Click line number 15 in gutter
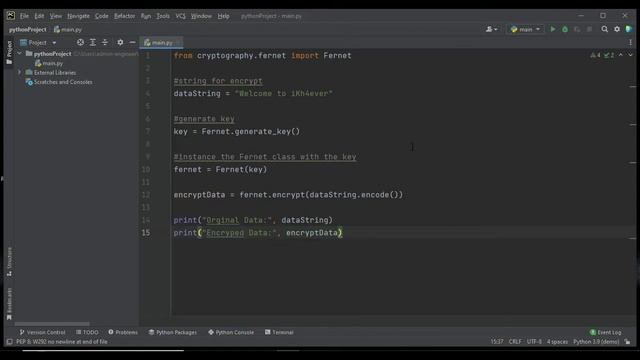Image resolution: width=640 pixels, height=360 pixels. coord(146,233)
